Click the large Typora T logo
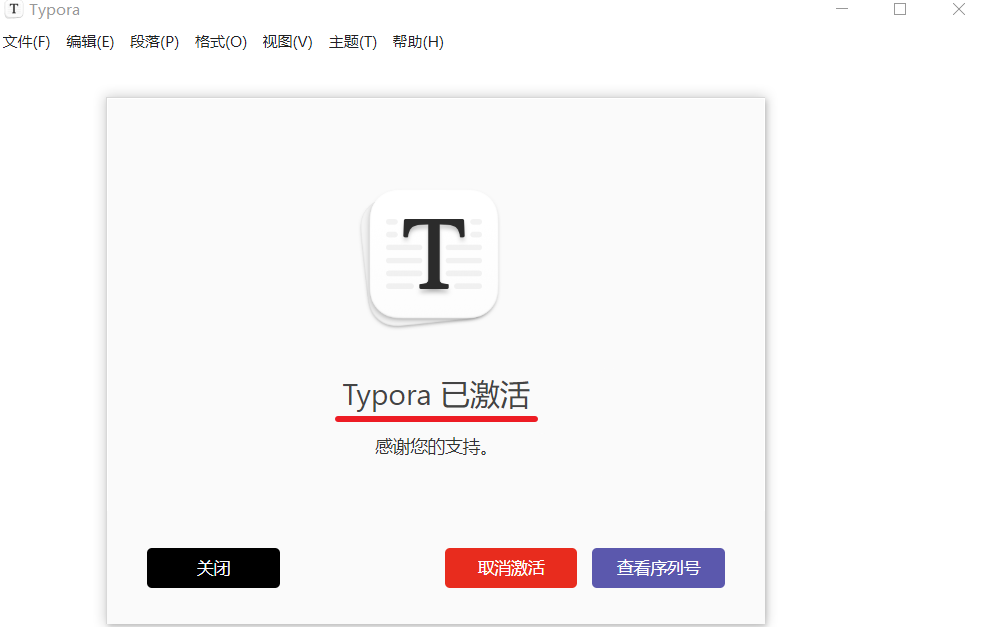The image size is (985, 627). [432, 258]
